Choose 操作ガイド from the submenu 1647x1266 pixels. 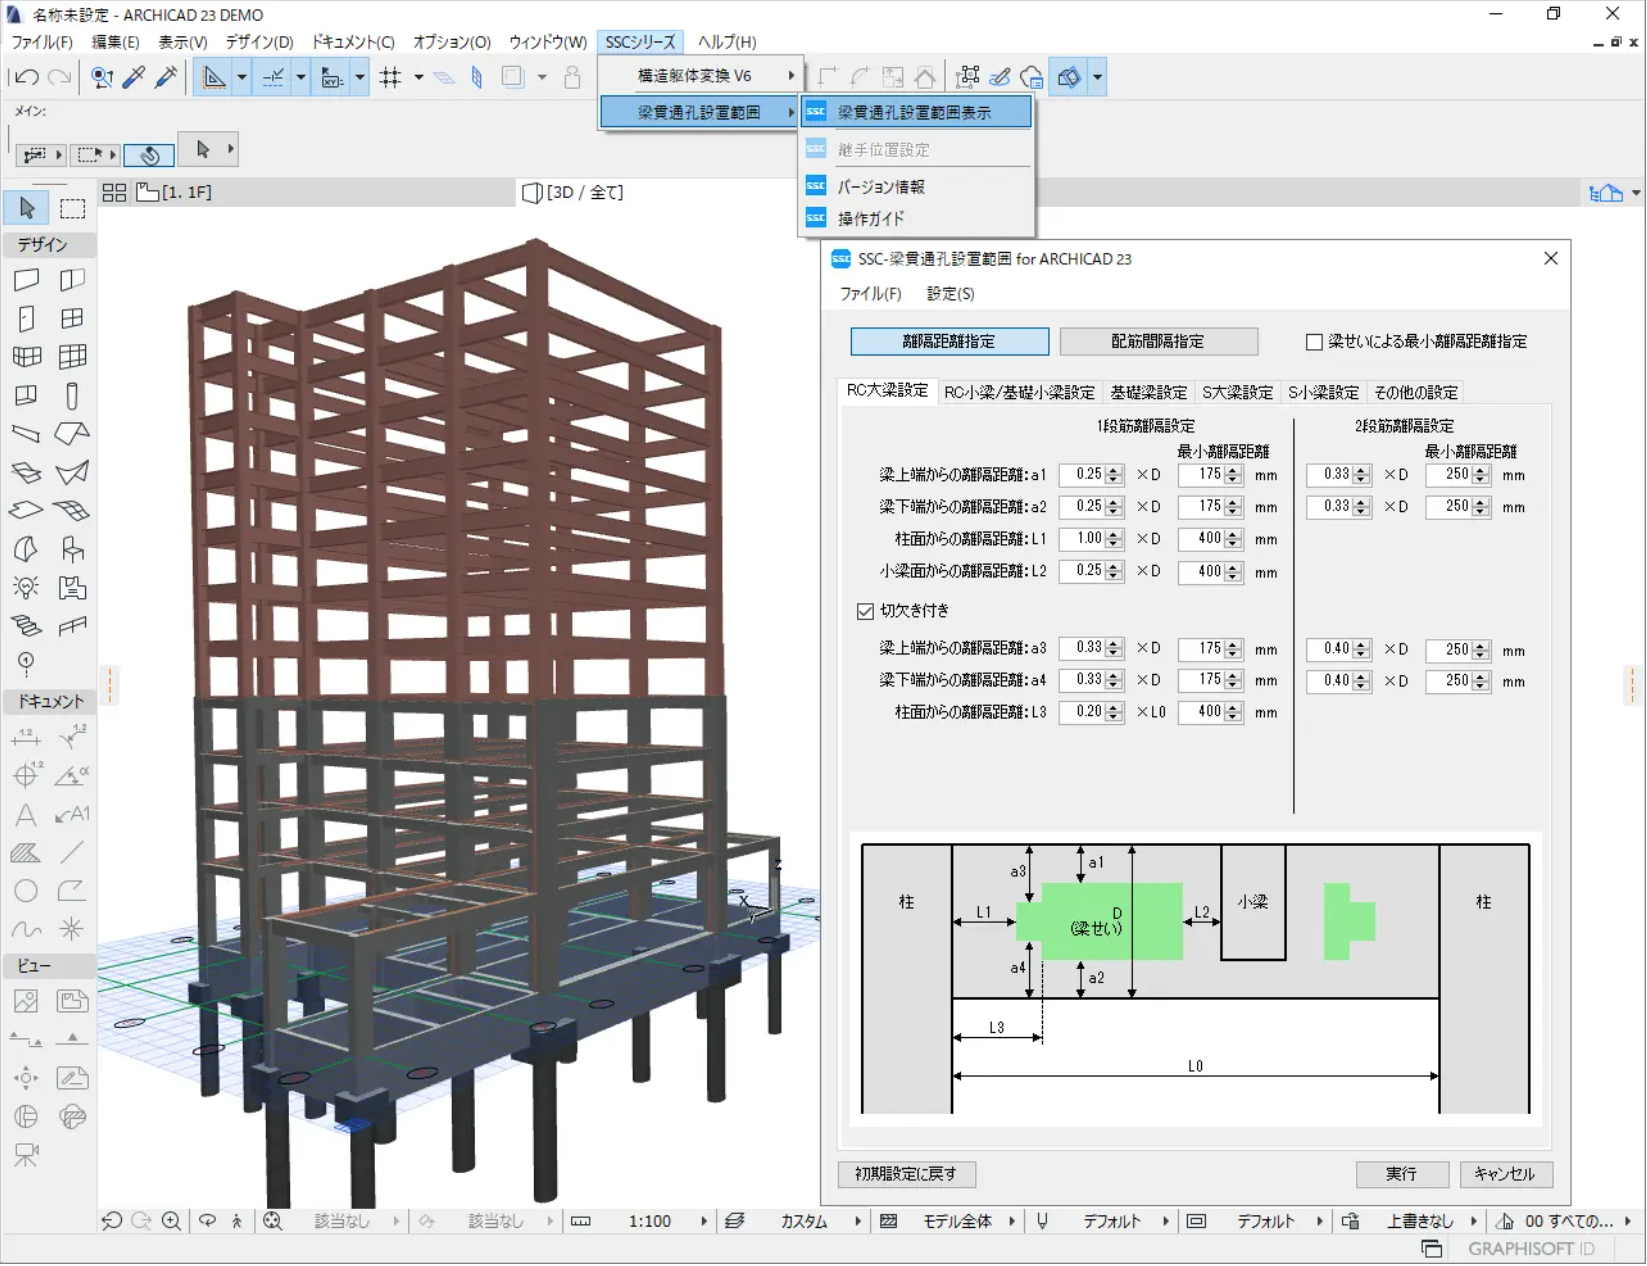click(x=916, y=219)
